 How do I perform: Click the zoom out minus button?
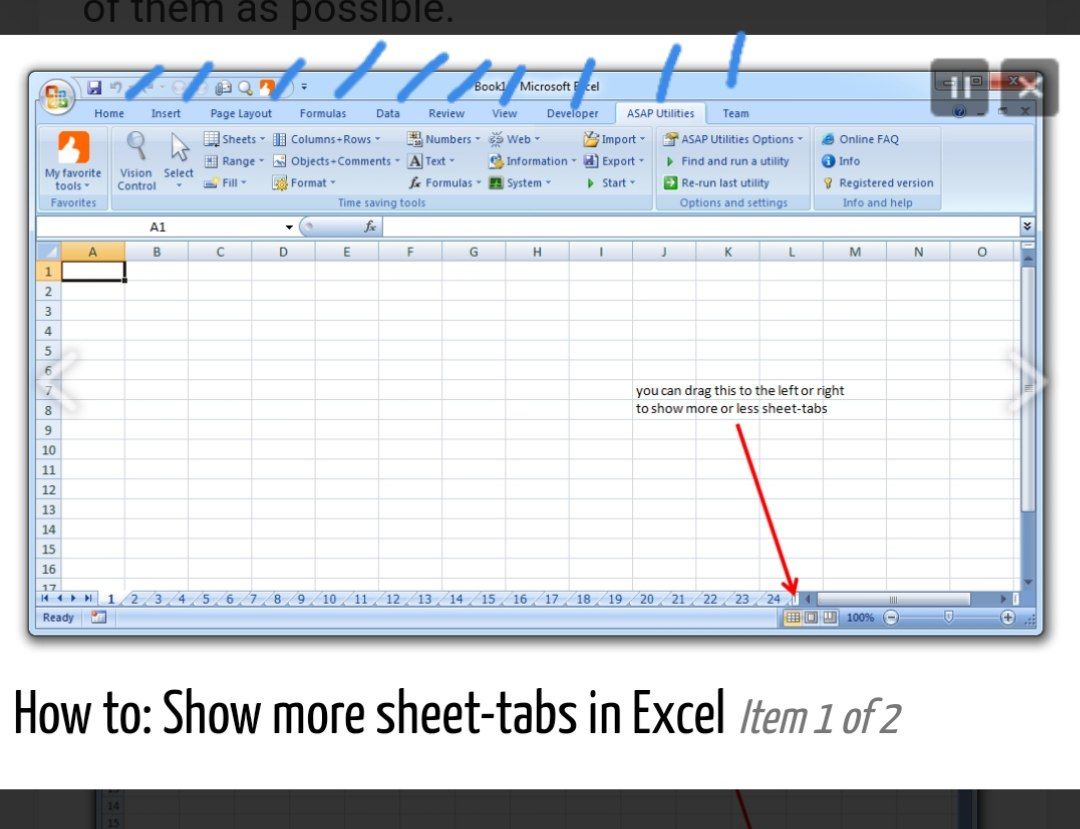coord(891,618)
